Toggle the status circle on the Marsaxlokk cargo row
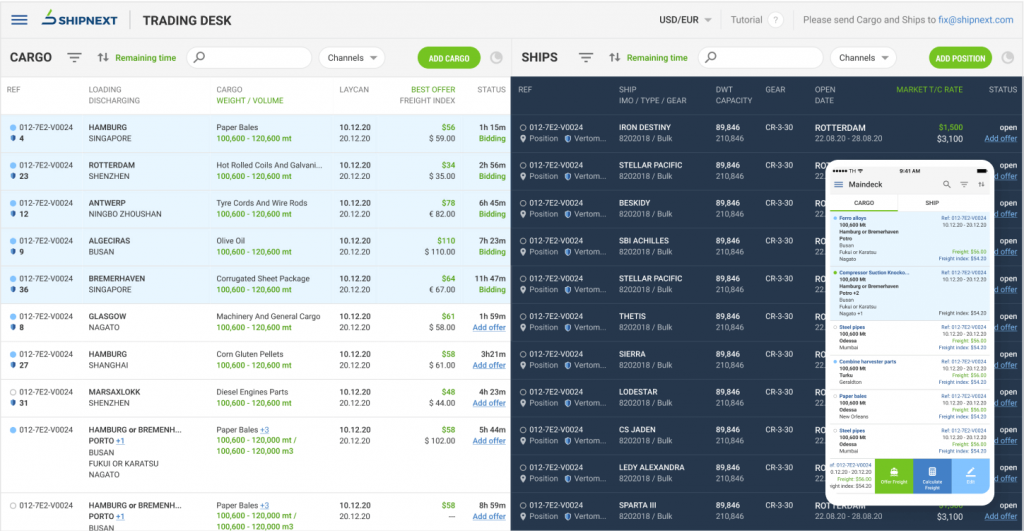 [x=13, y=392]
